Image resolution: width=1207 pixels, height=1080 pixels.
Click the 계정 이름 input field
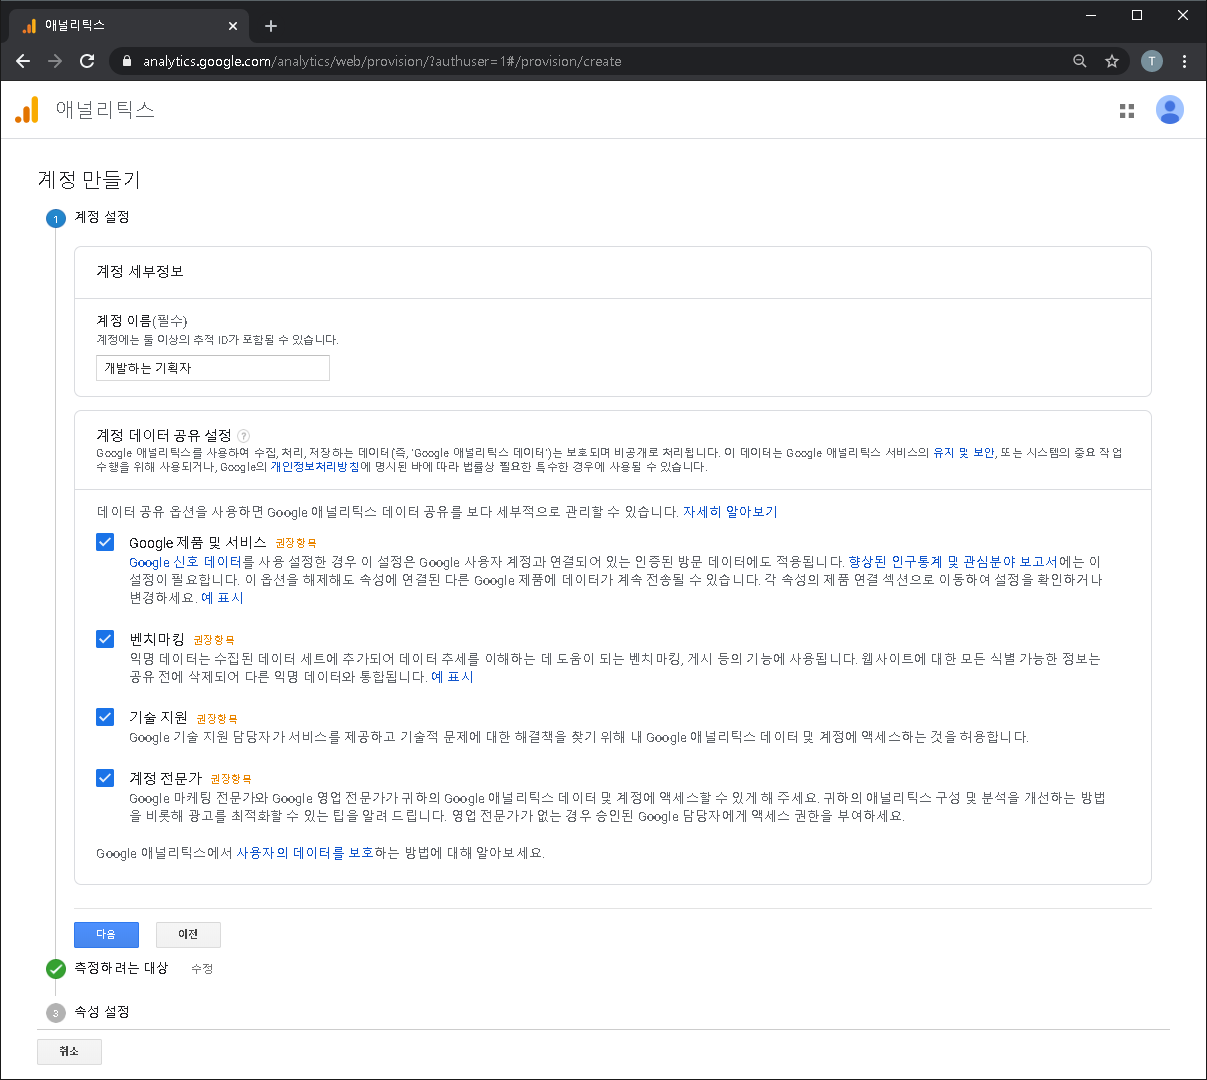click(x=213, y=368)
